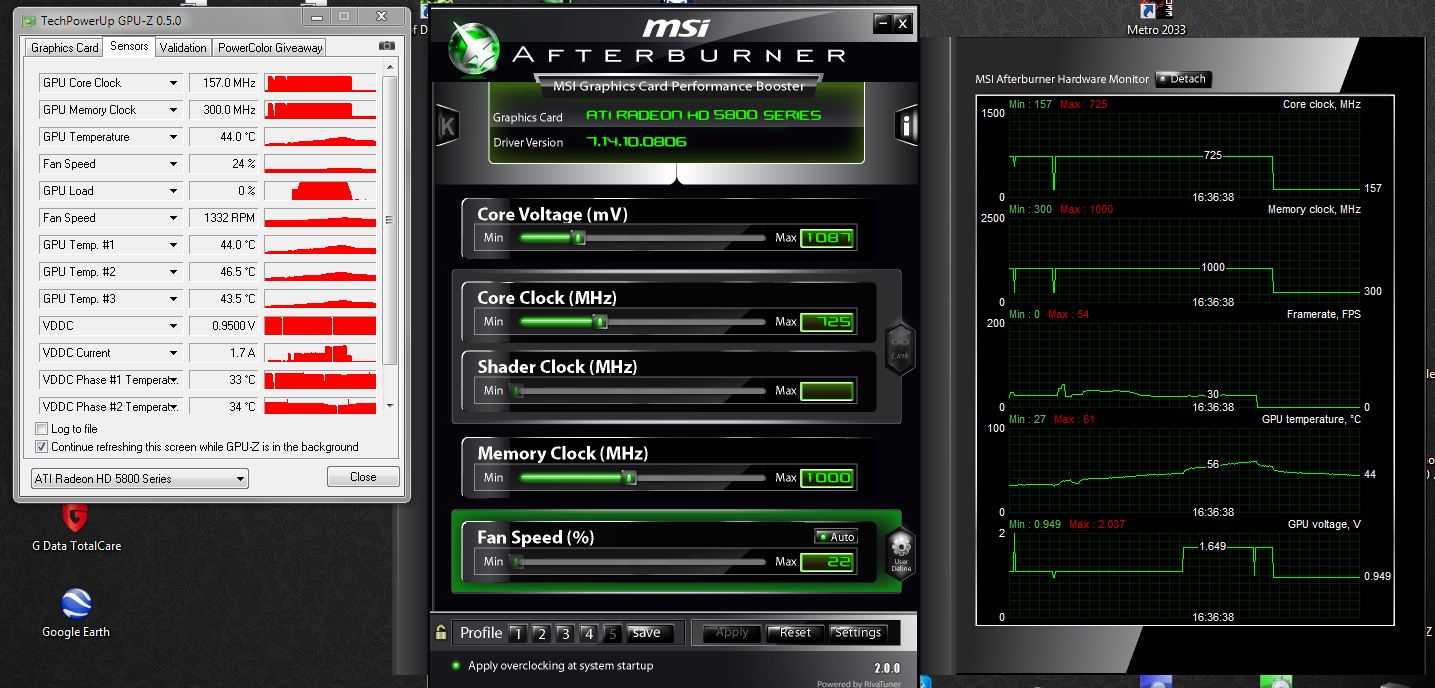The width and height of the screenshot is (1435, 688).
Task: Expand the GPU Load sensor dropdown
Action: point(173,191)
